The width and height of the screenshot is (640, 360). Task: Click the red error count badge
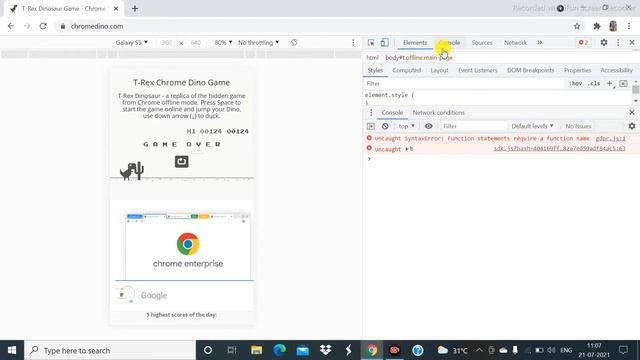(x=583, y=42)
